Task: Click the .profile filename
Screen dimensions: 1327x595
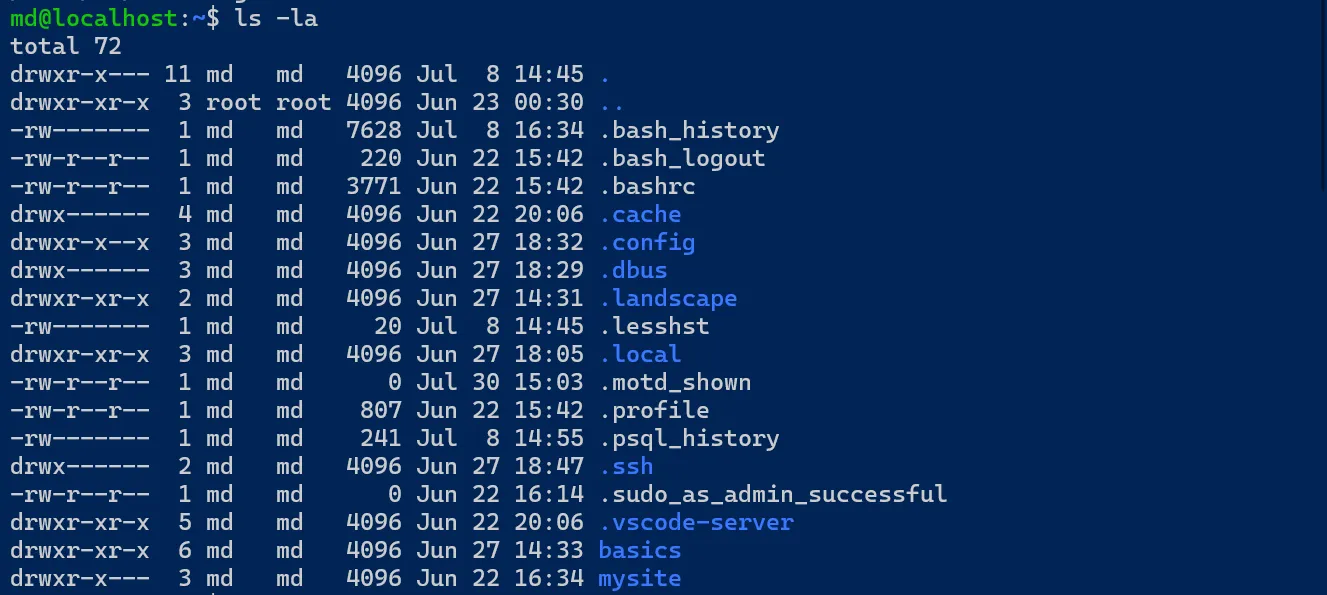Action: (x=653, y=411)
